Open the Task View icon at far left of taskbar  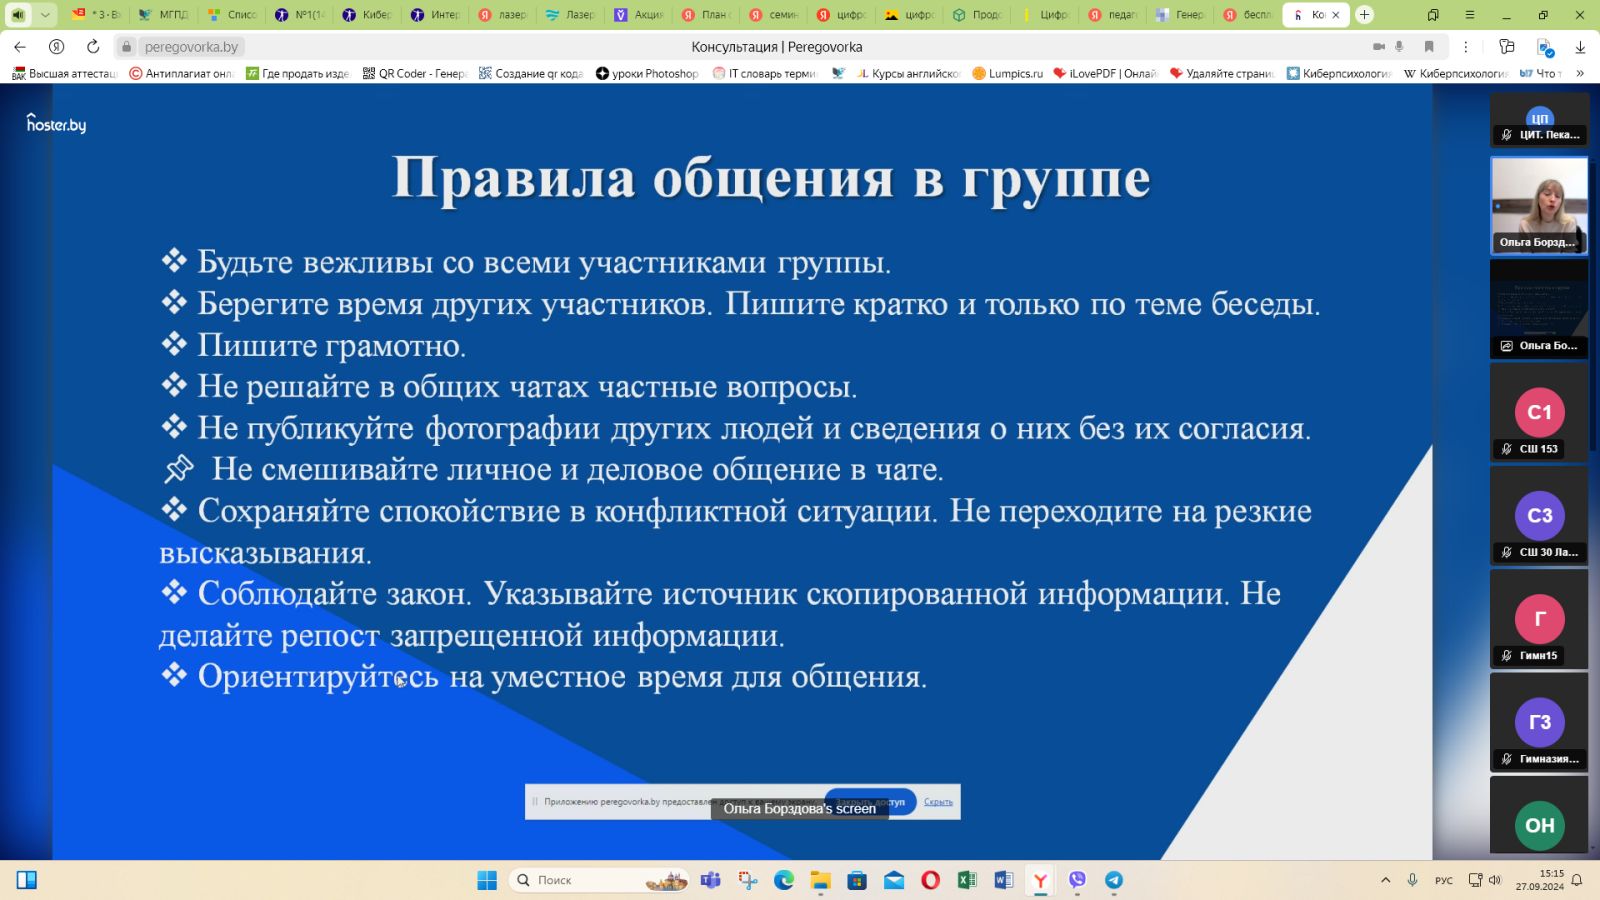click(x=27, y=880)
